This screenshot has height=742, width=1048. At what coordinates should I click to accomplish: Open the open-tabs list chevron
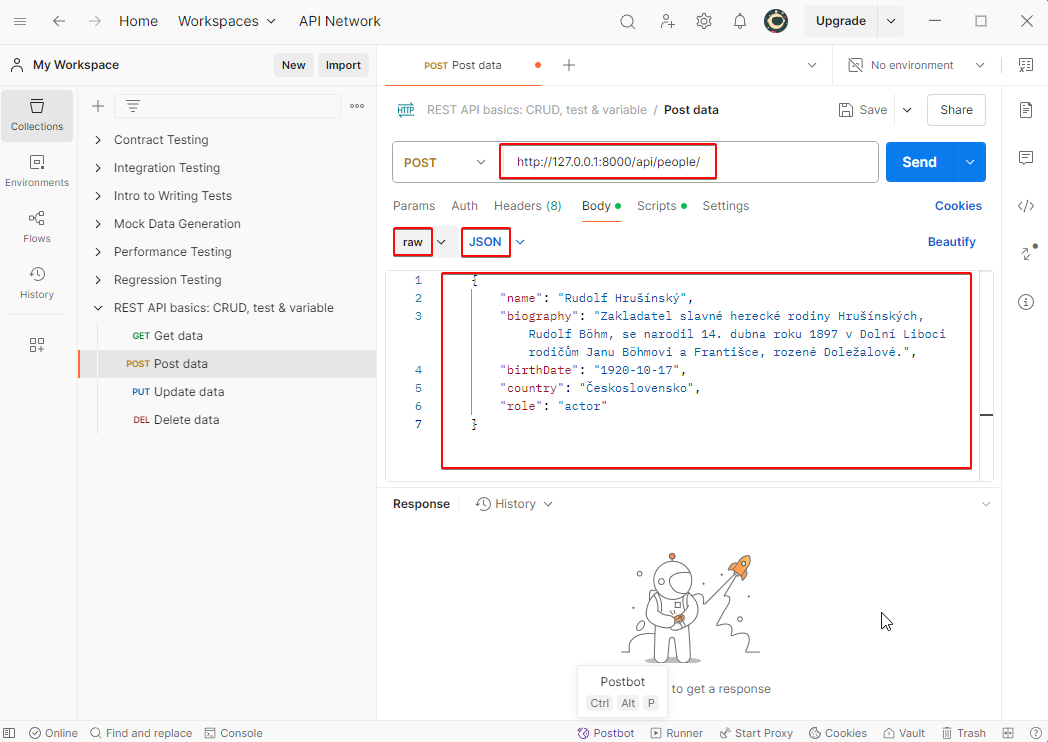812,65
